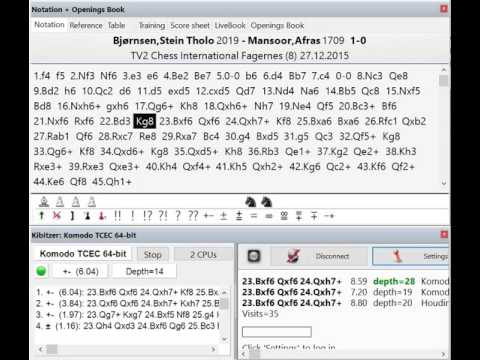Select engine line 3 with evaluation (1.97)
Screen dimensions: 480x360
[x=128, y=314]
